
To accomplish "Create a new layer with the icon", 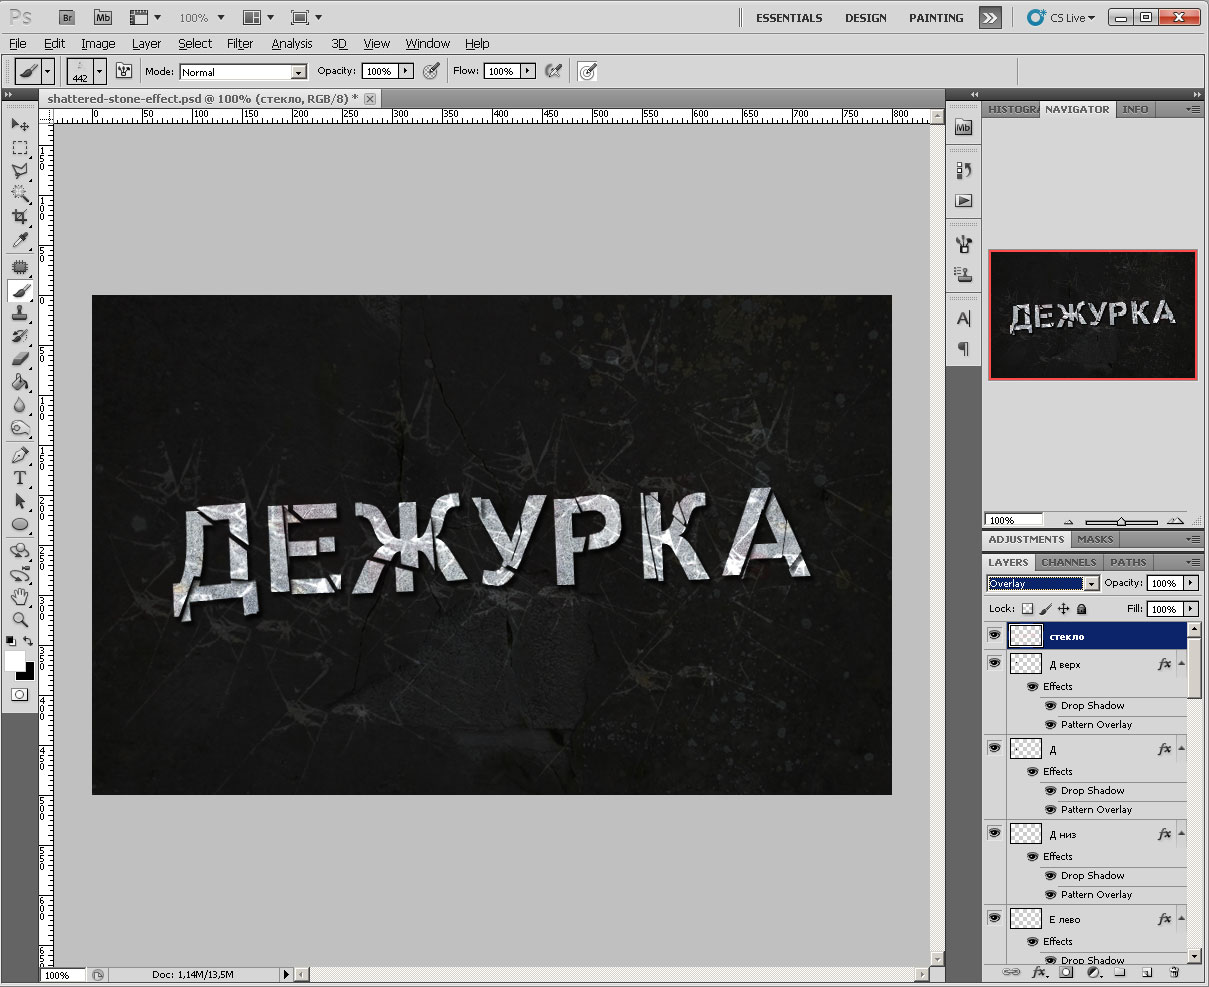I will (1147, 971).
